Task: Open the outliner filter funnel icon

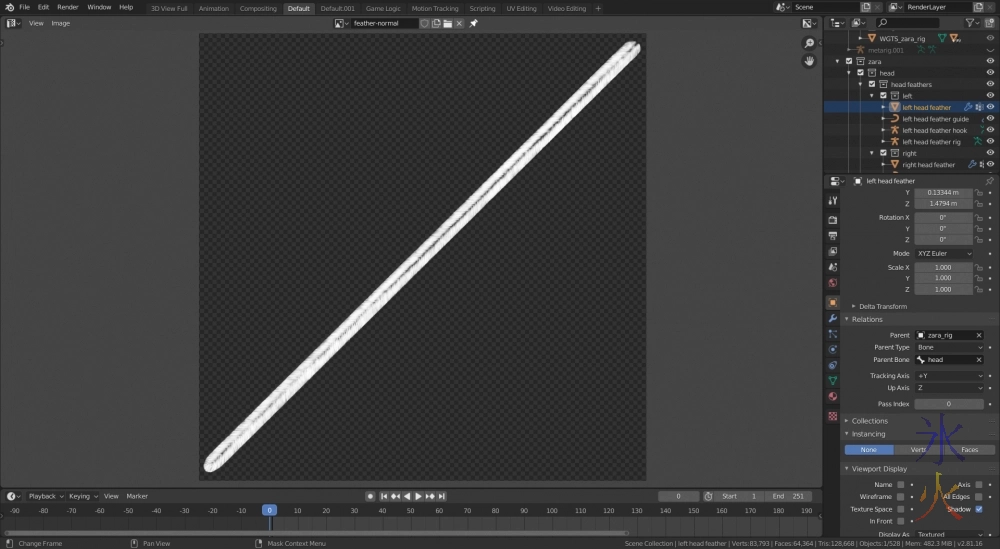Action: coord(969,23)
